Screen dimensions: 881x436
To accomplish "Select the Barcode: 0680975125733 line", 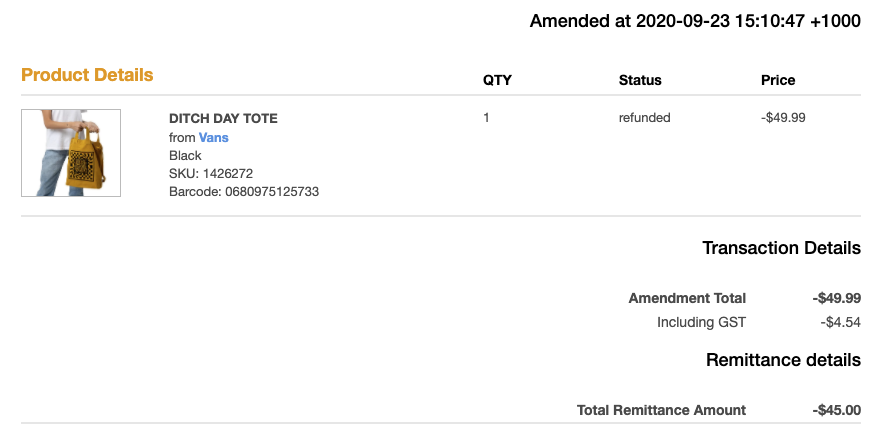I will click(x=244, y=192).
